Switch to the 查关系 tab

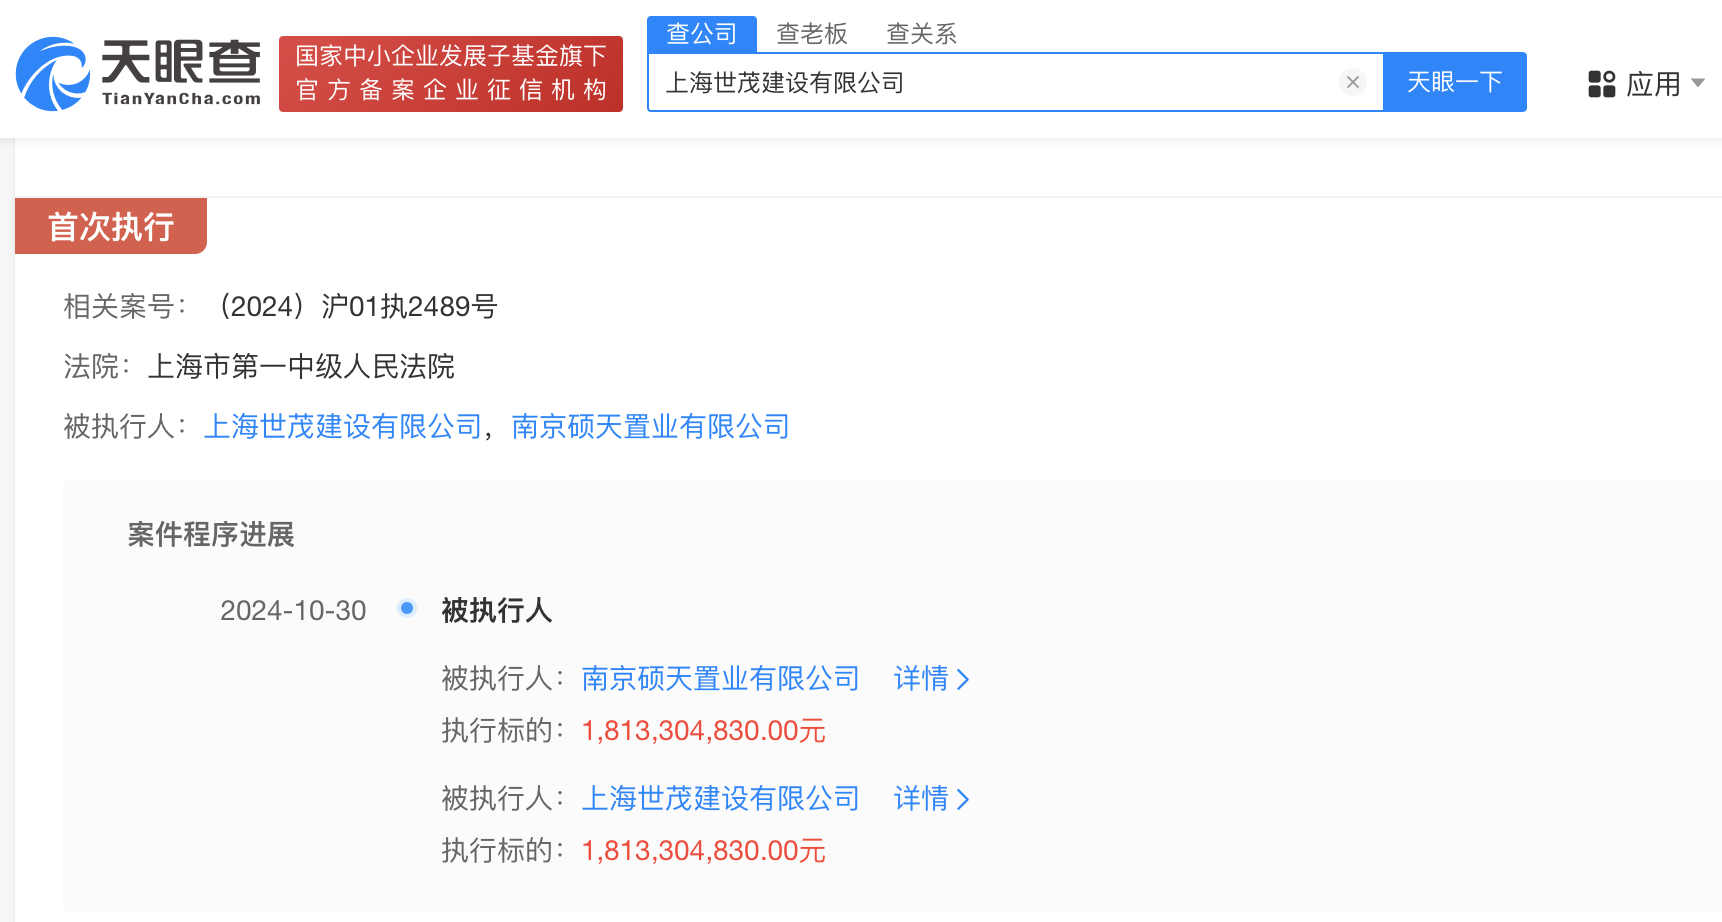click(920, 33)
